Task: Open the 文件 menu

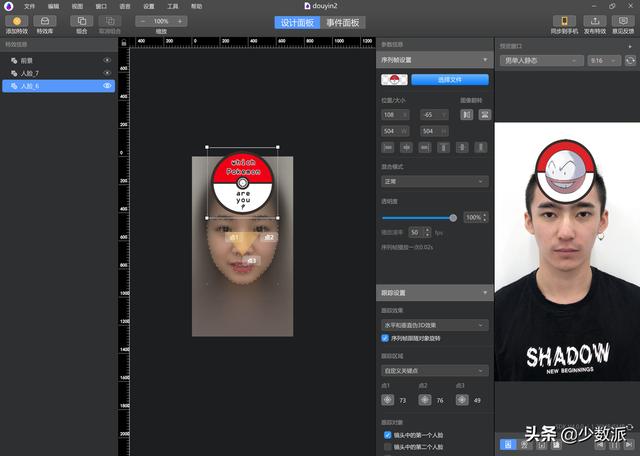Action: tap(30, 6)
